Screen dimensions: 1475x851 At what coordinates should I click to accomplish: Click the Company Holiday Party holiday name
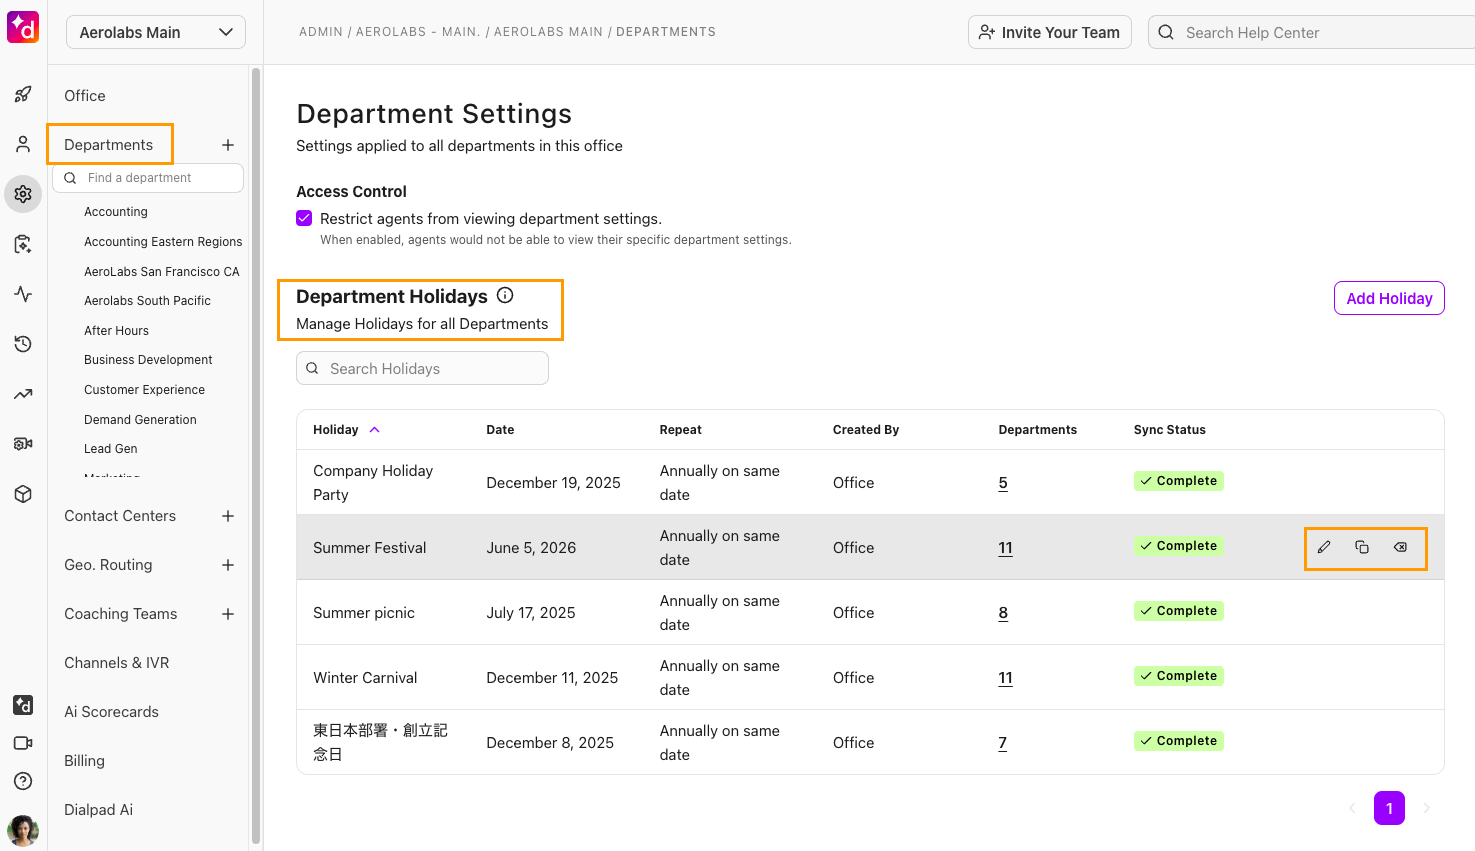tap(373, 483)
